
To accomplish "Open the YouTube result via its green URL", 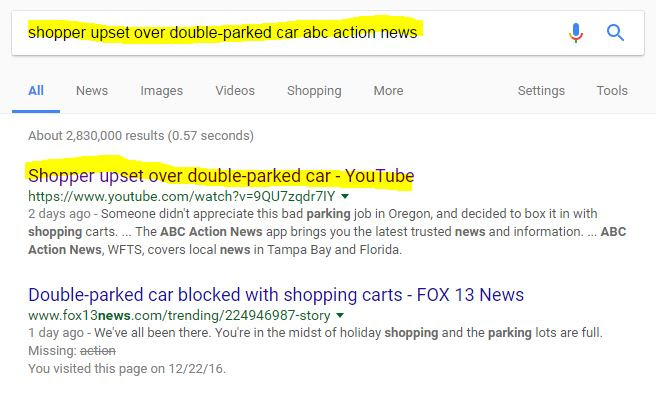I will [x=182, y=196].
